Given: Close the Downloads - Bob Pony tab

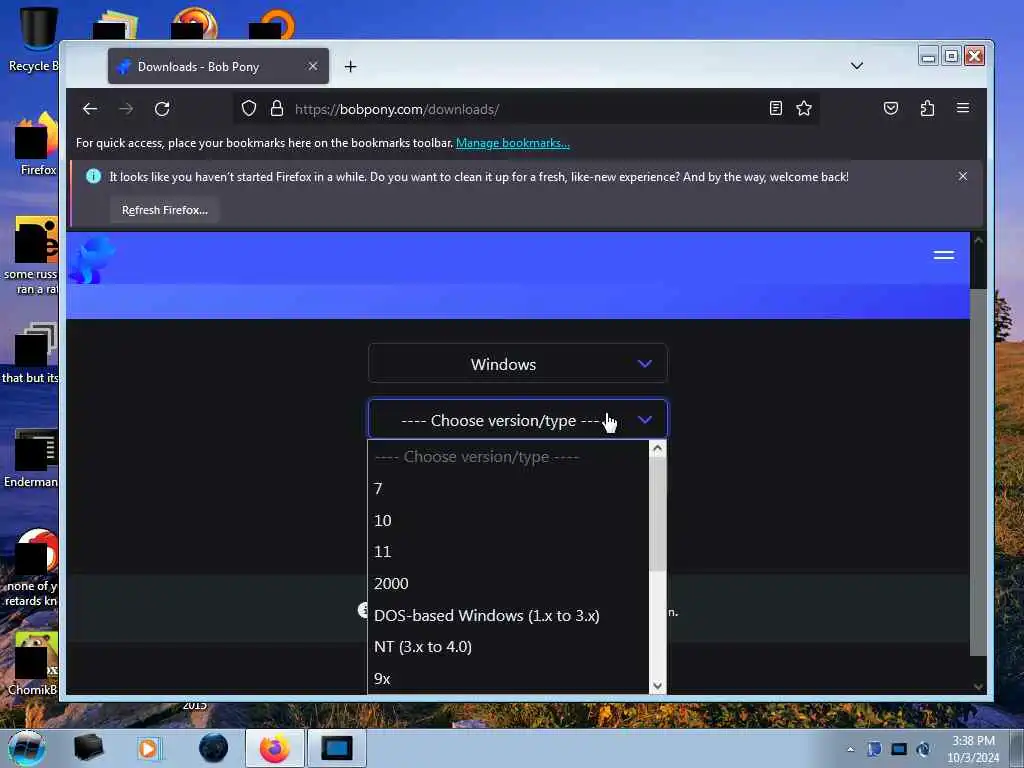Looking at the screenshot, I should [313, 66].
